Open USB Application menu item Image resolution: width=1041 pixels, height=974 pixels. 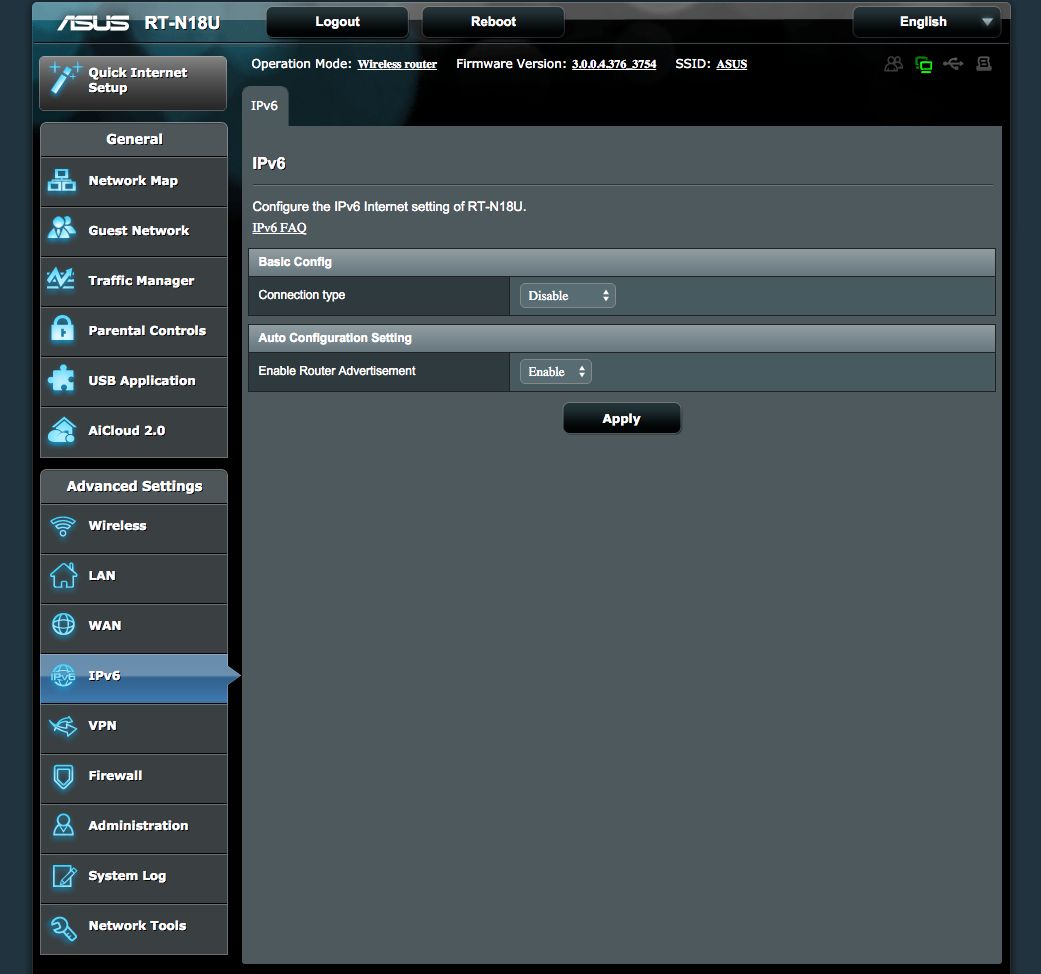[133, 381]
